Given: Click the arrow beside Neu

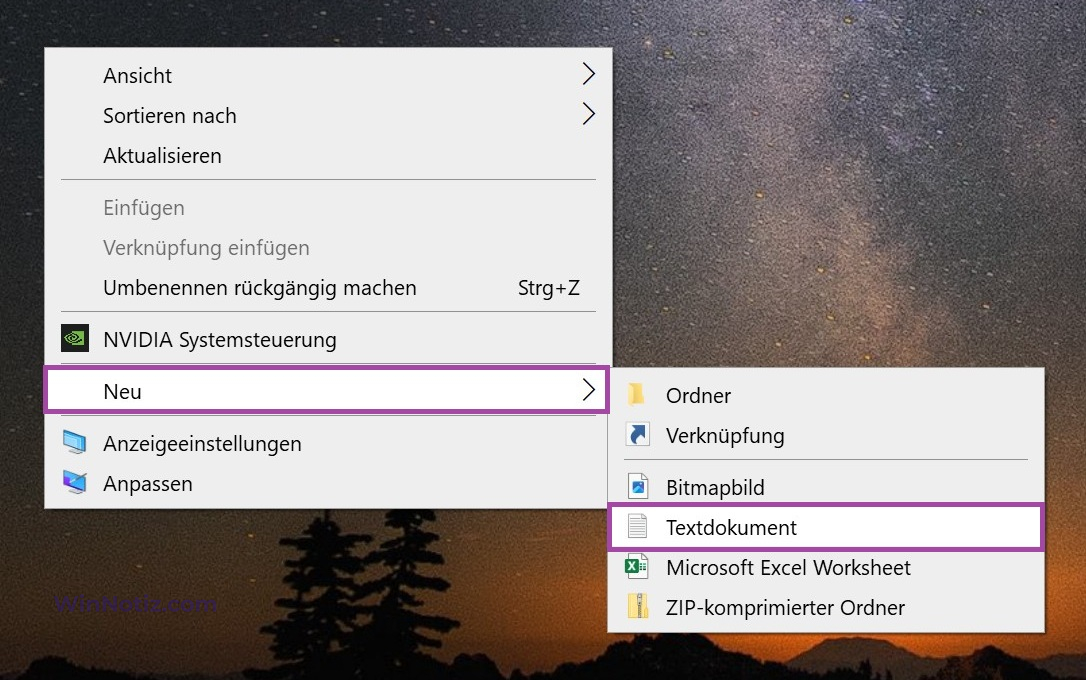Looking at the screenshot, I should click(588, 391).
